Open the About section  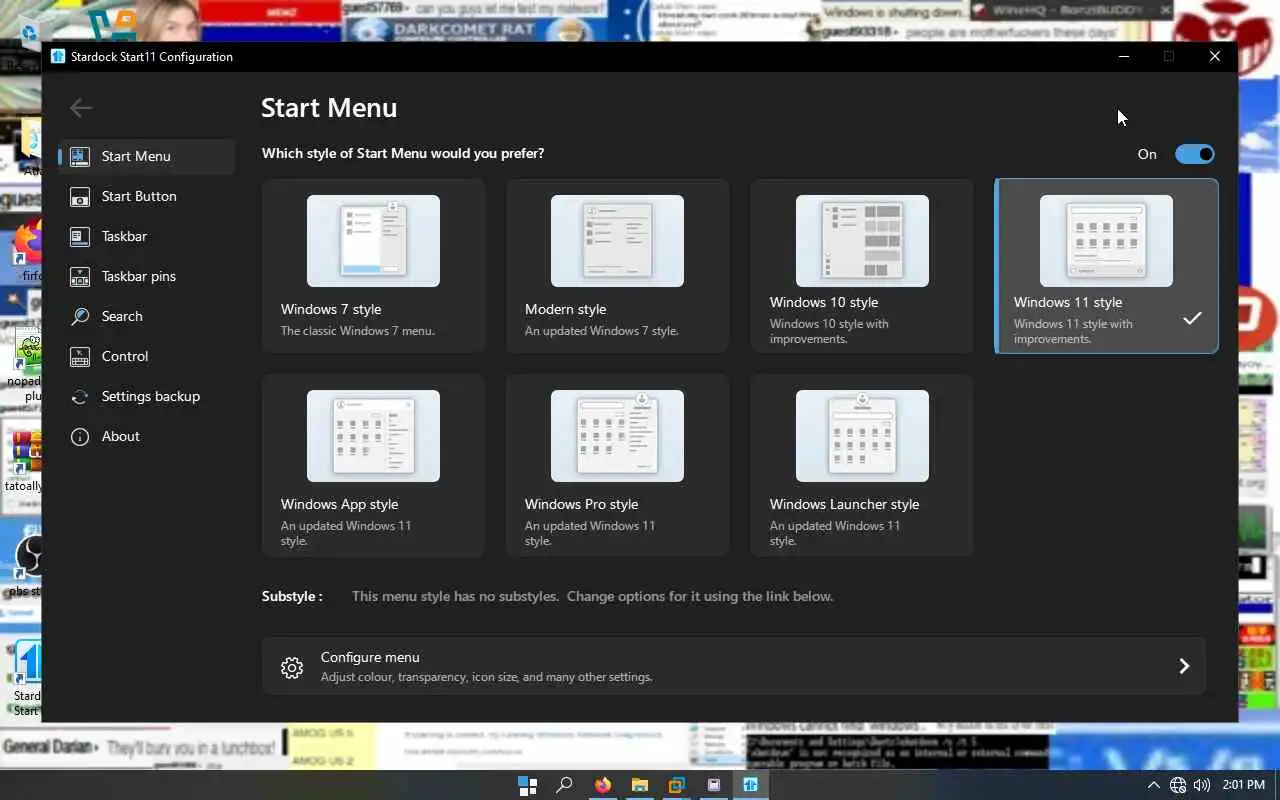(147, 436)
